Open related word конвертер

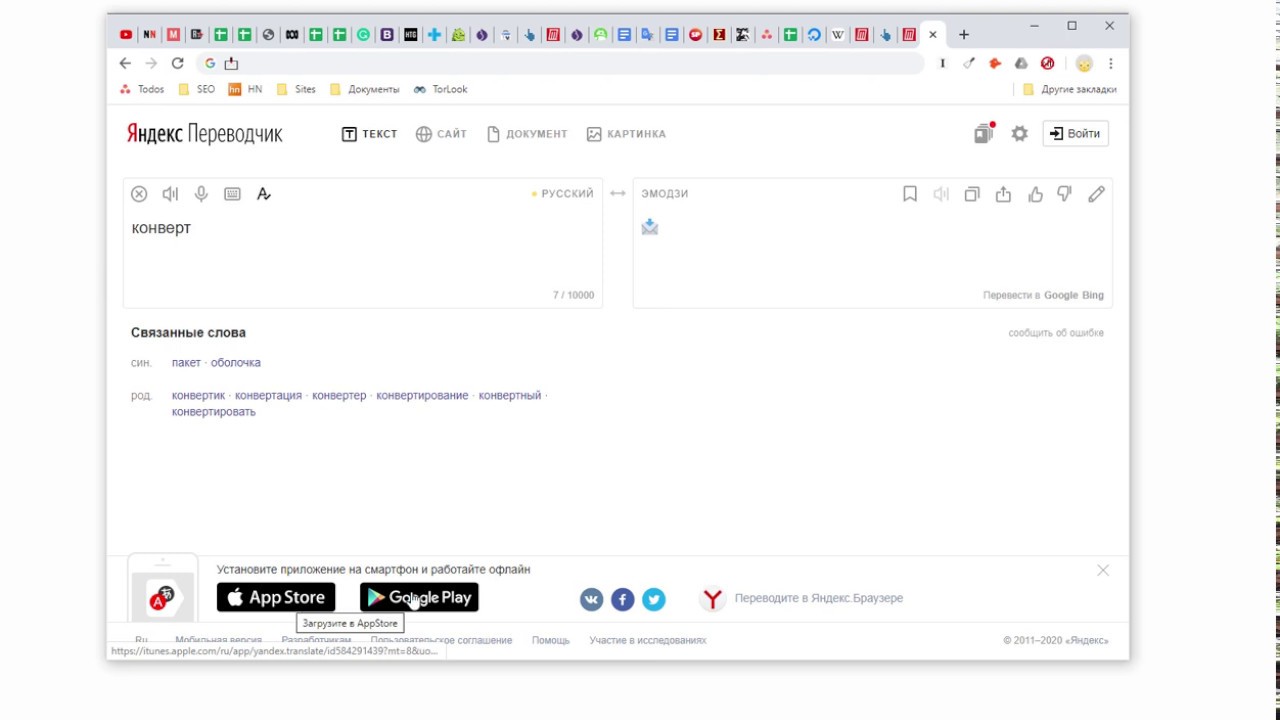[x=339, y=395]
